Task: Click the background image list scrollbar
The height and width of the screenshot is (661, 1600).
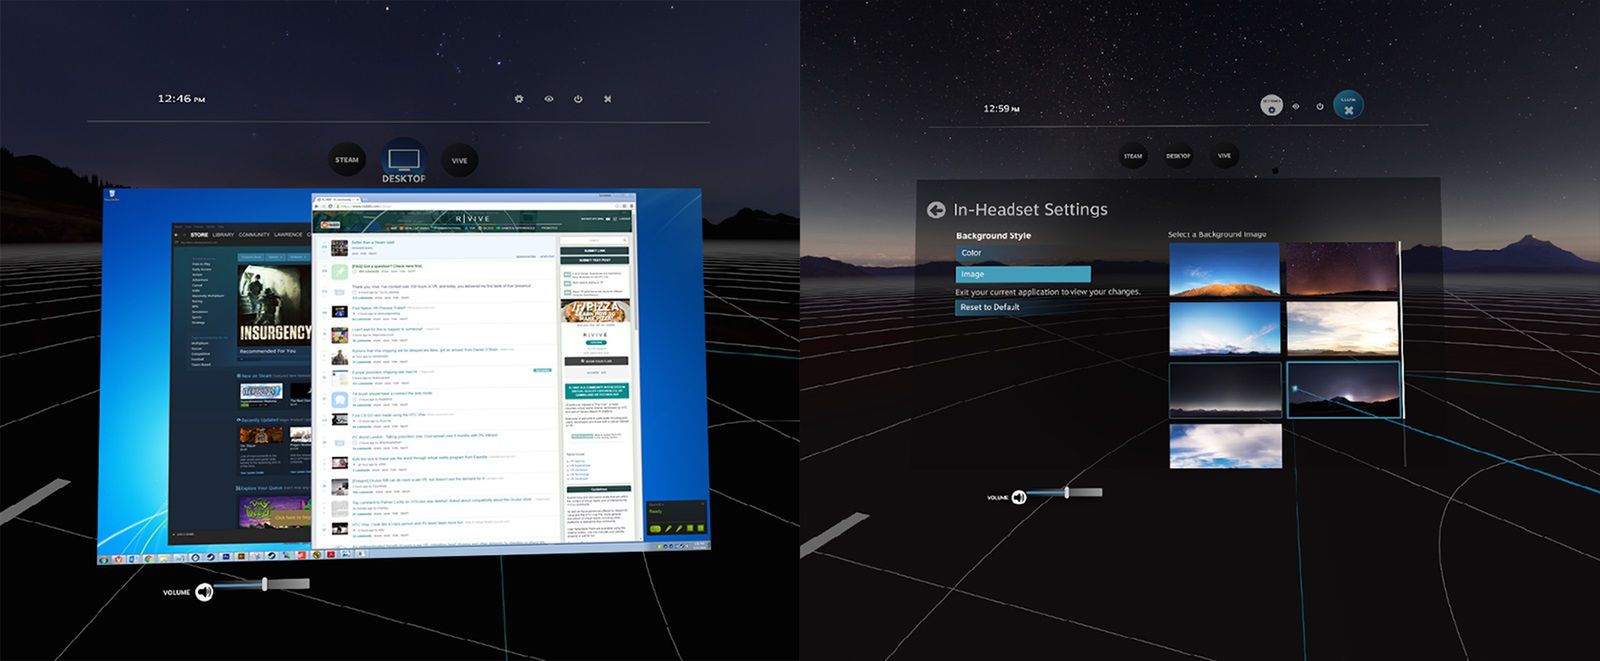Action: (x=1401, y=330)
